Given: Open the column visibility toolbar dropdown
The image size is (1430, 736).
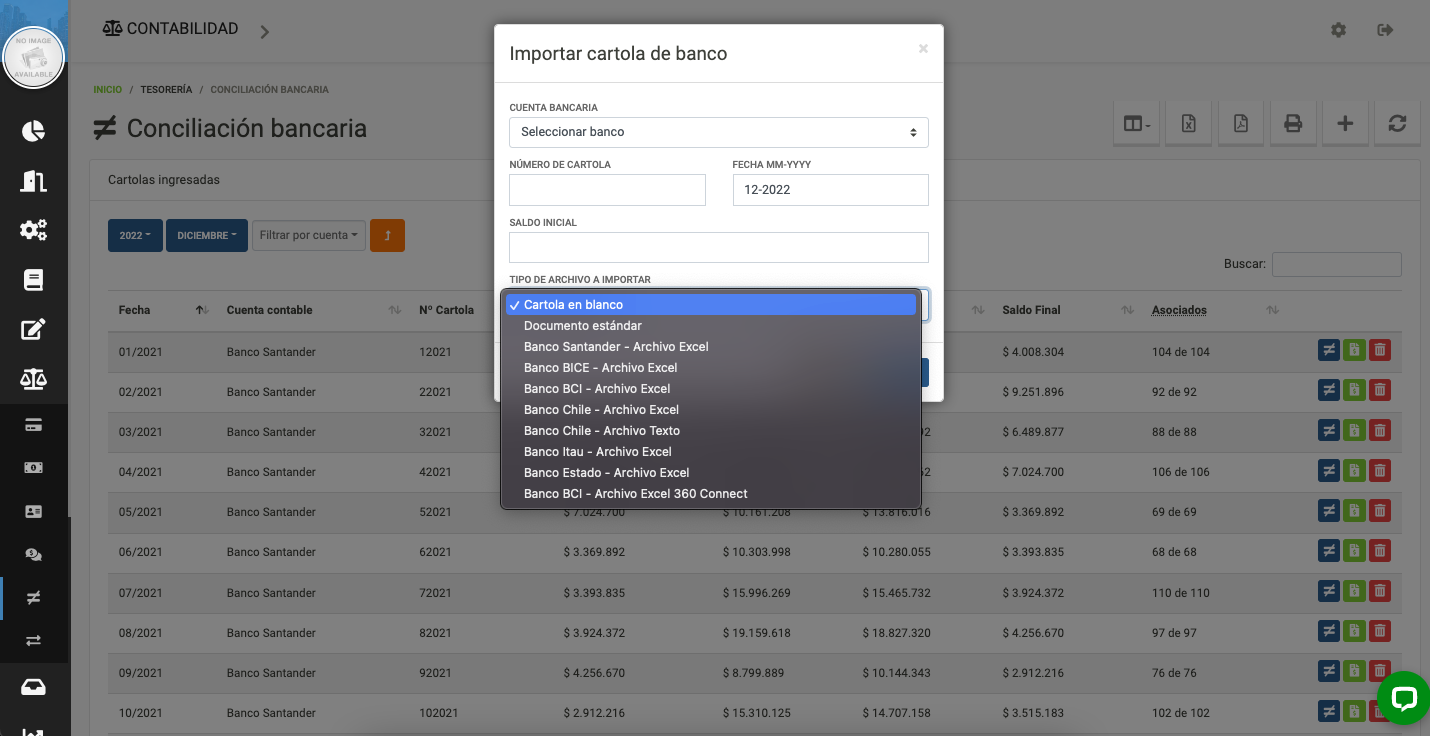Looking at the screenshot, I should (x=1137, y=124).
